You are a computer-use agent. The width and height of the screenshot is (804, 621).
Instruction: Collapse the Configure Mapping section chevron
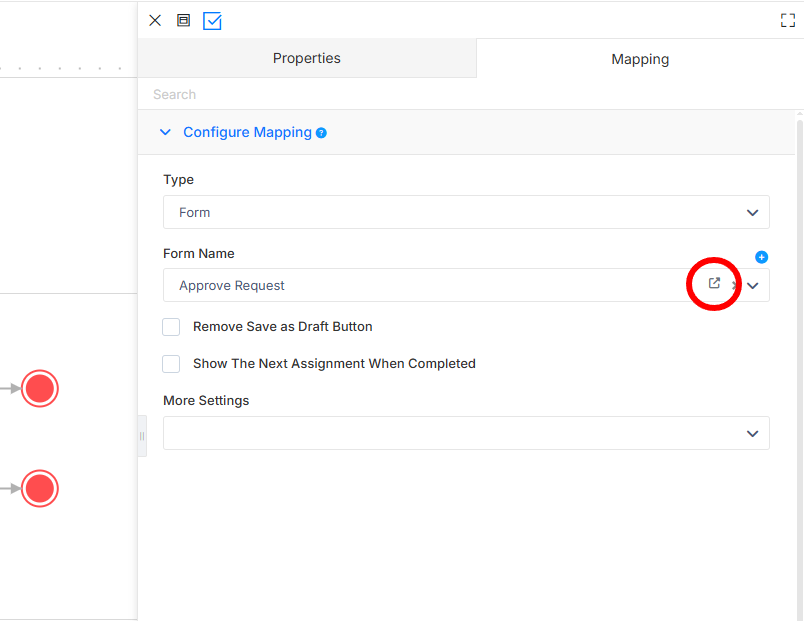coord(165,132)
